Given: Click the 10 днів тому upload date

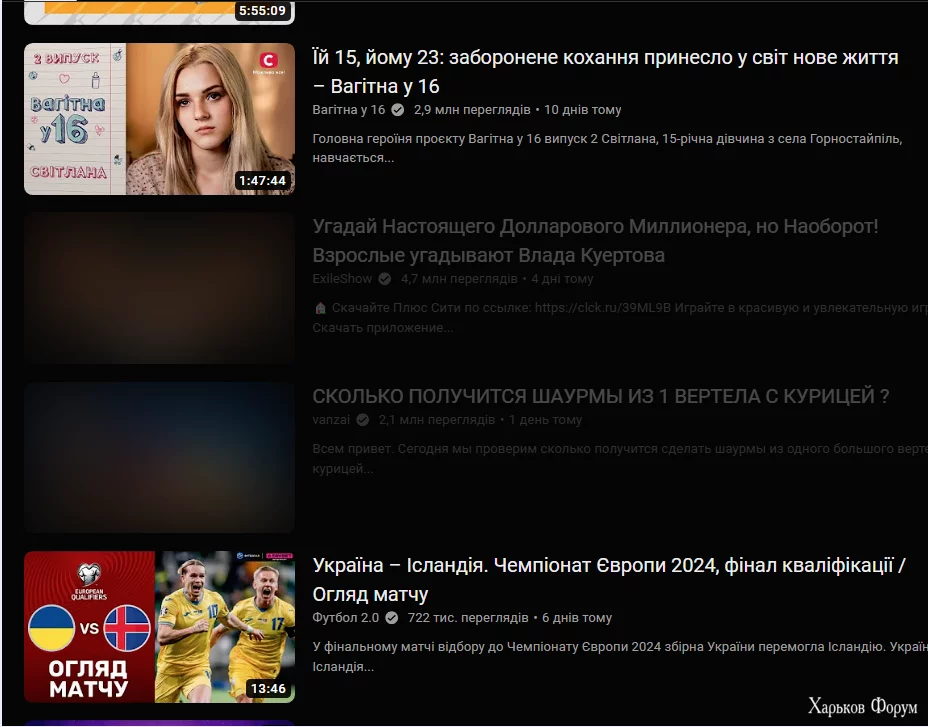Looking at the screenshot, I should (582, 110).
